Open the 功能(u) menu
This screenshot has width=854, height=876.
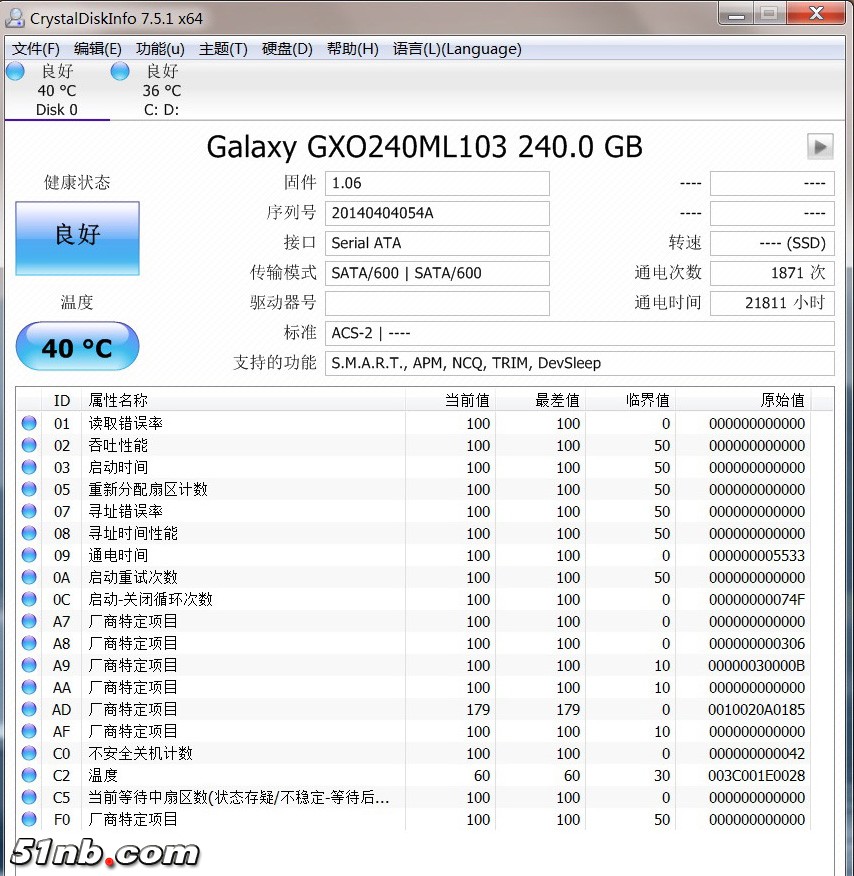[160, 49]
